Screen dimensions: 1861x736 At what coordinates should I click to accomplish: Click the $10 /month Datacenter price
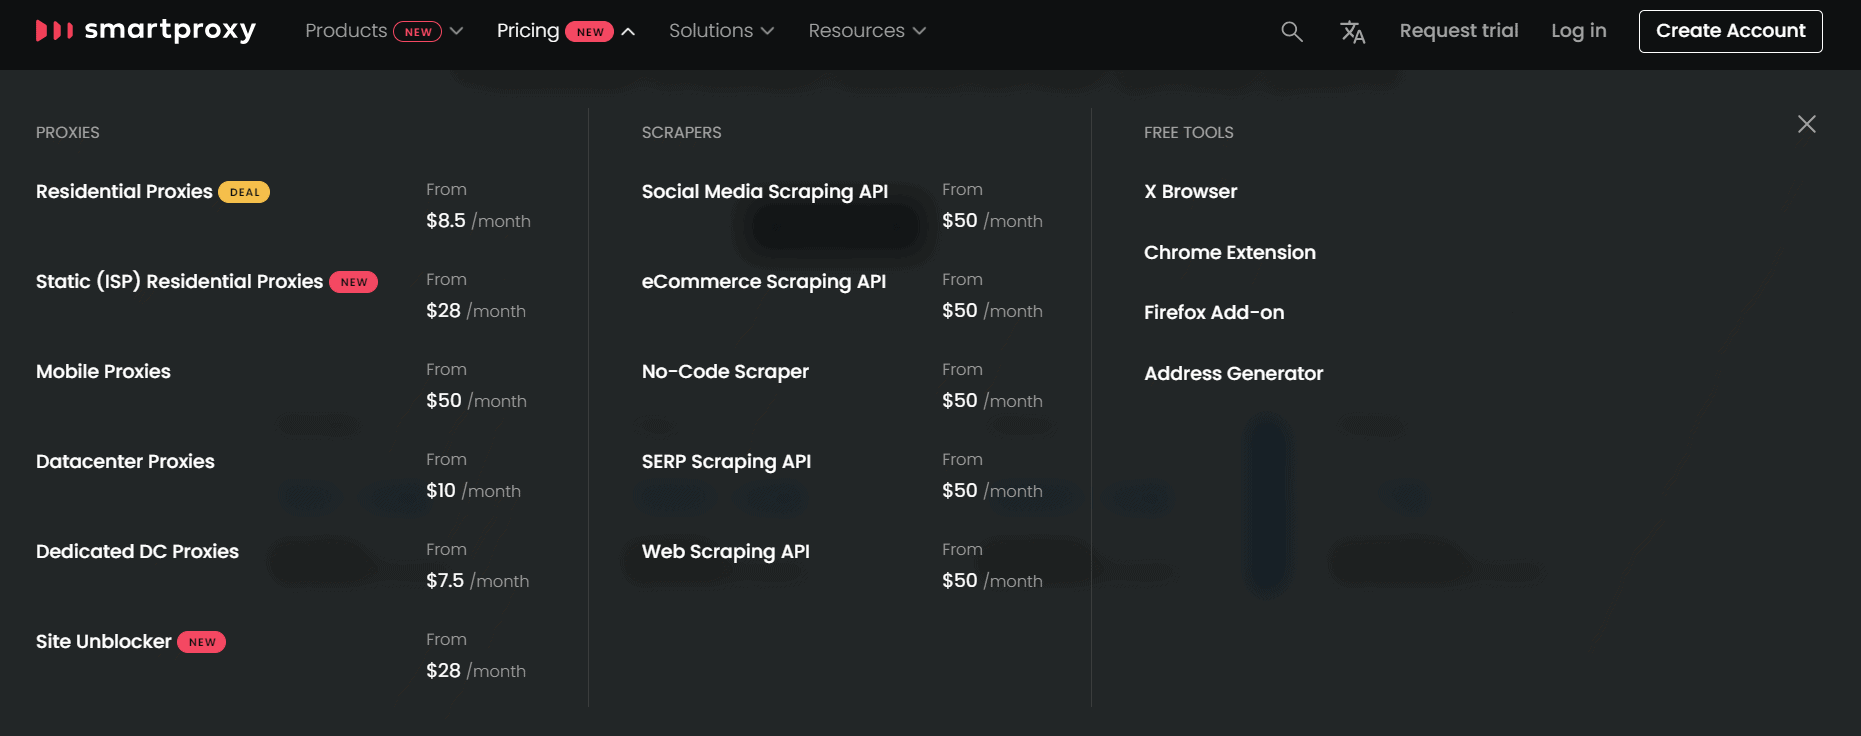point(473,491)
